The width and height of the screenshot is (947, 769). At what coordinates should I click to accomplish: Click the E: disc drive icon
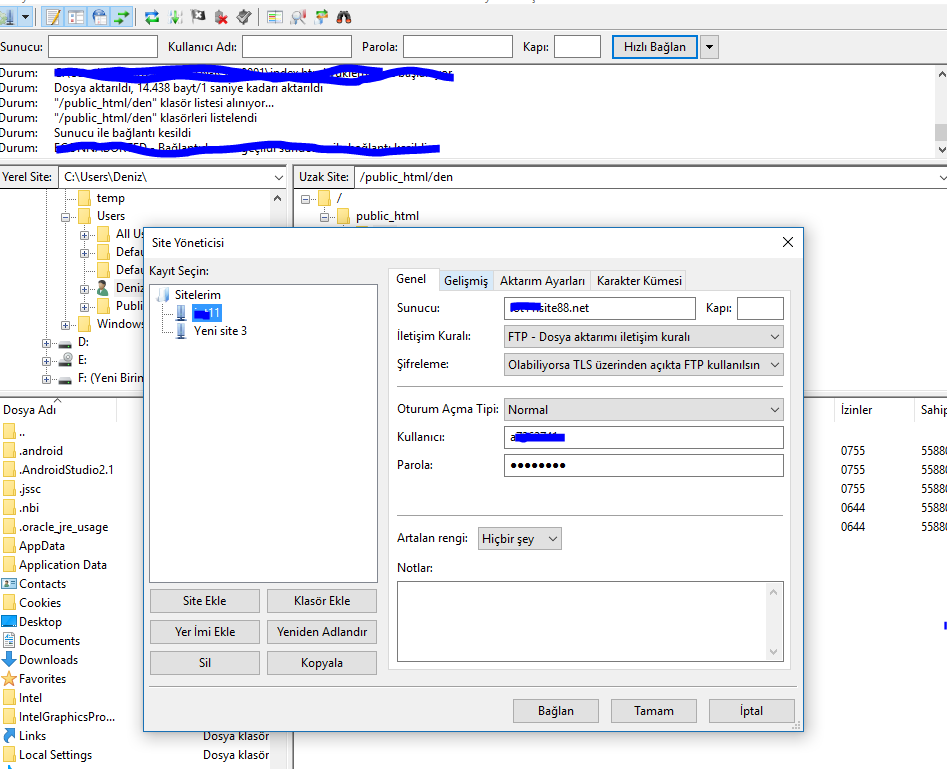(x=66, y=360)
